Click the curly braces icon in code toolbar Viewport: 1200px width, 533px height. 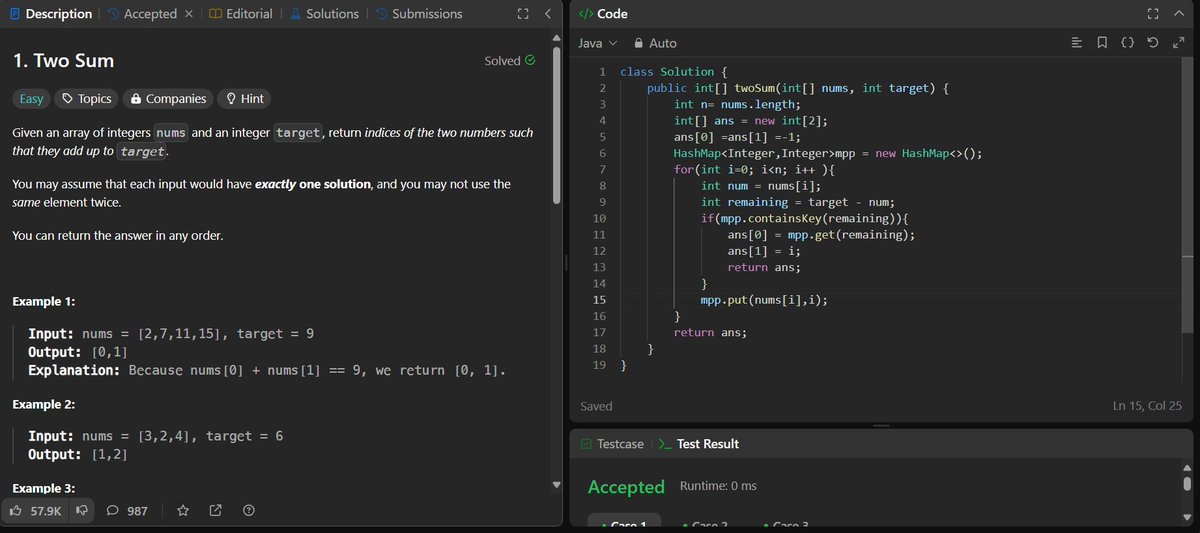click(1127, 43)
